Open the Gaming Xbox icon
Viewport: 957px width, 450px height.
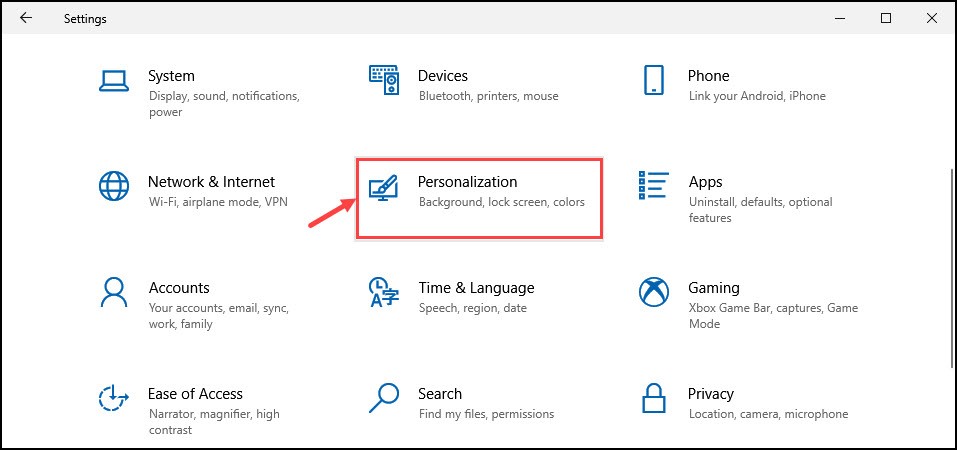point(654,292)
